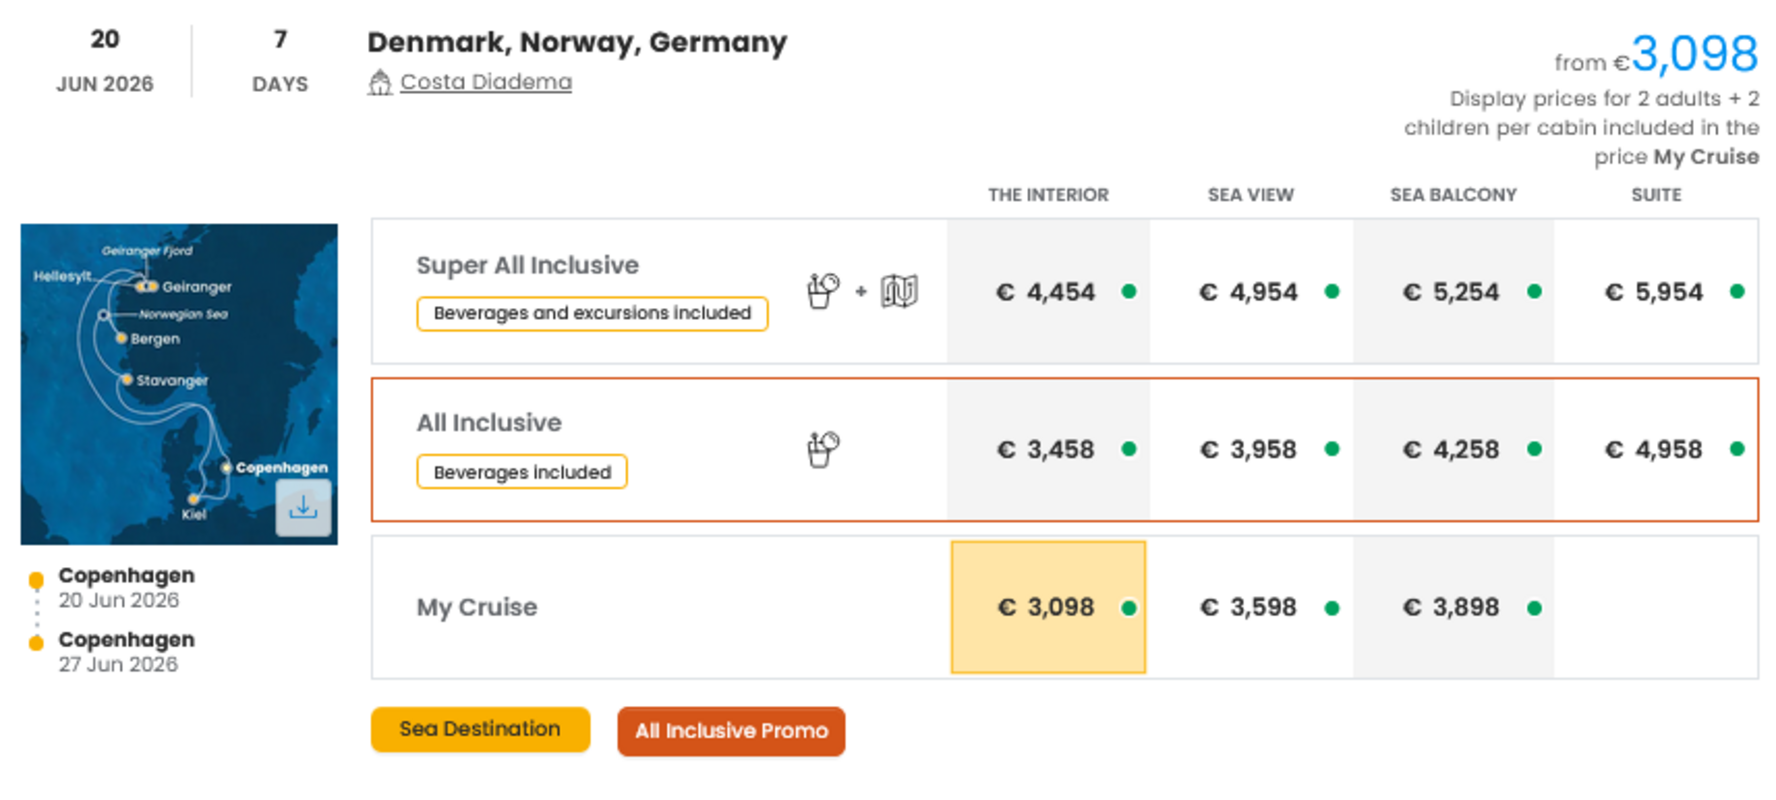Select the € 3,098 My Cruise interior price
Screen dimensions: 1776x800
pos(1047,607)
